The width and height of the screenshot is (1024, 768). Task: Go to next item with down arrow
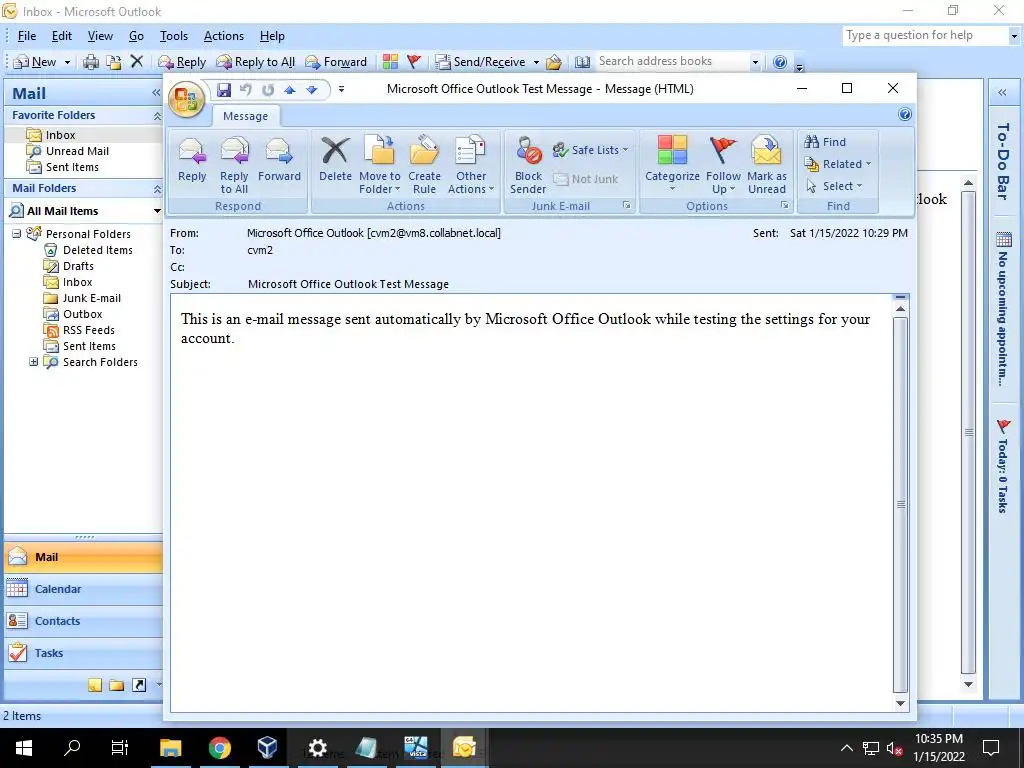tap(312, 89)
